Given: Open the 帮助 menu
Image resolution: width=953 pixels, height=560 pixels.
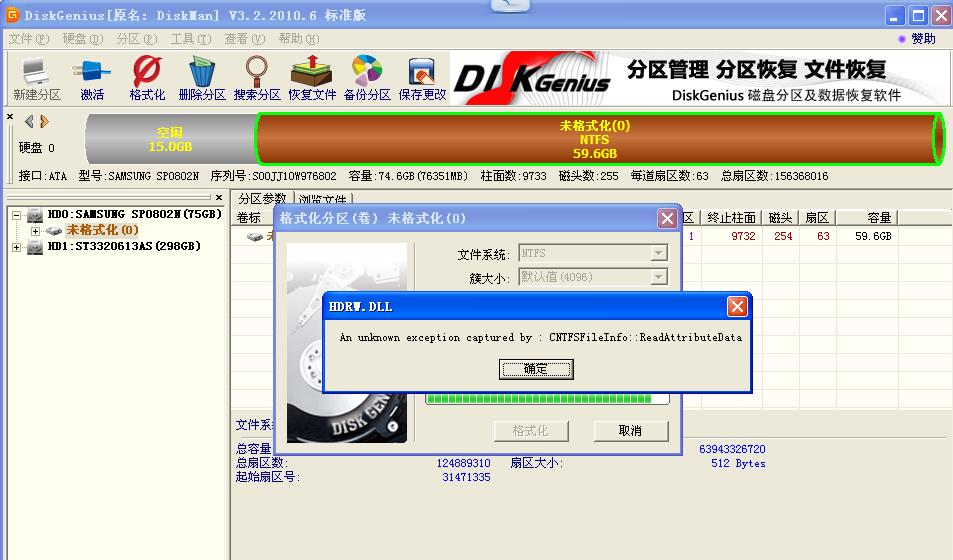Looking at the screenshot, I should [298, 39].
